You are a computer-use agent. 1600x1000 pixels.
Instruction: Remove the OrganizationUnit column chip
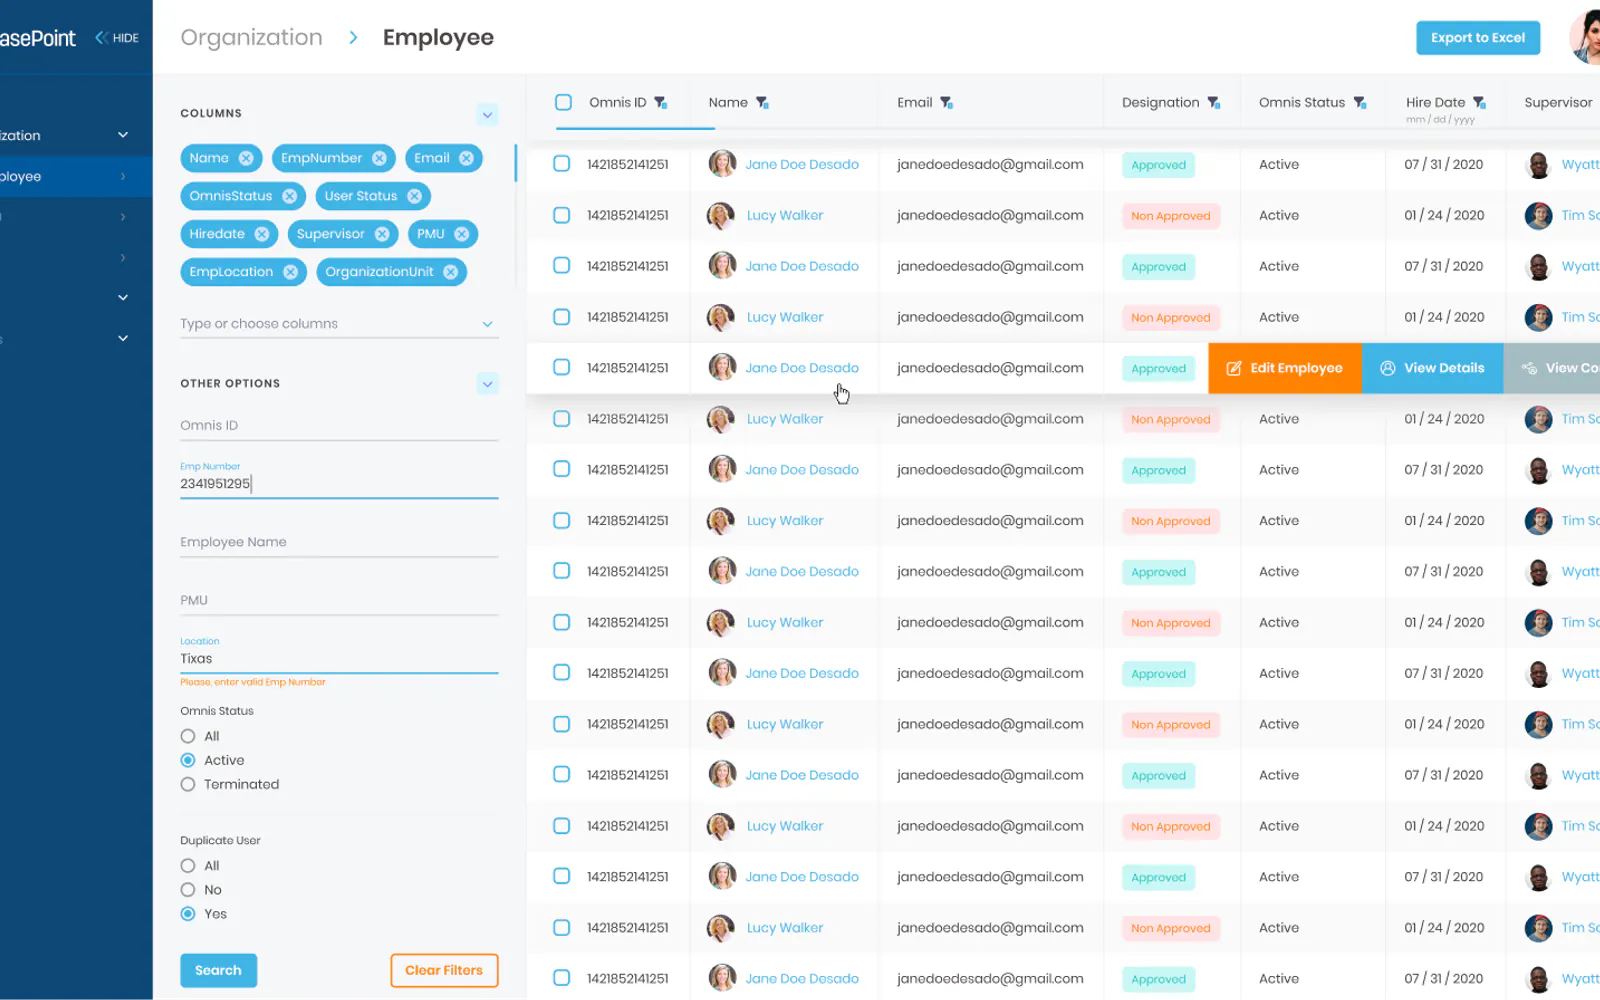click(x=451, y=272)
